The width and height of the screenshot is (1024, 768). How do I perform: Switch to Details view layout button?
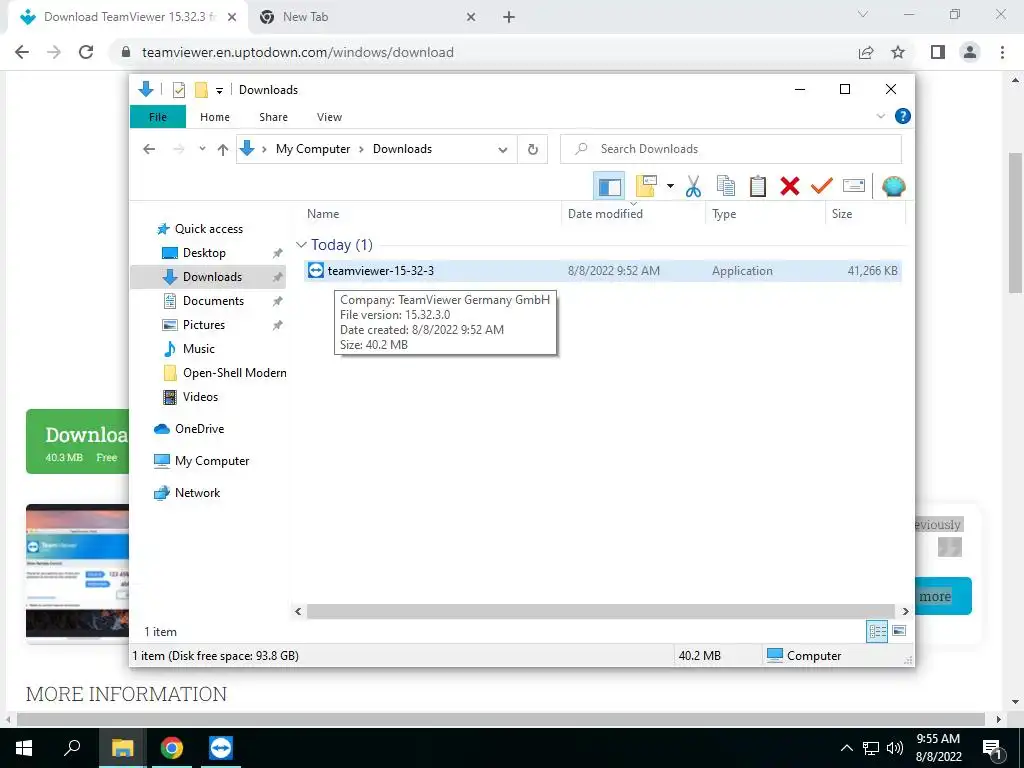coord(877,631)
